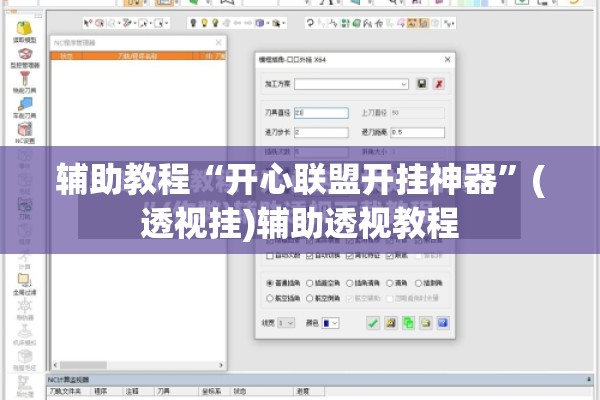This screenshot has height=400, width=600.
Task: Select the 插面空角 radio option
Action: coord(310,283)
